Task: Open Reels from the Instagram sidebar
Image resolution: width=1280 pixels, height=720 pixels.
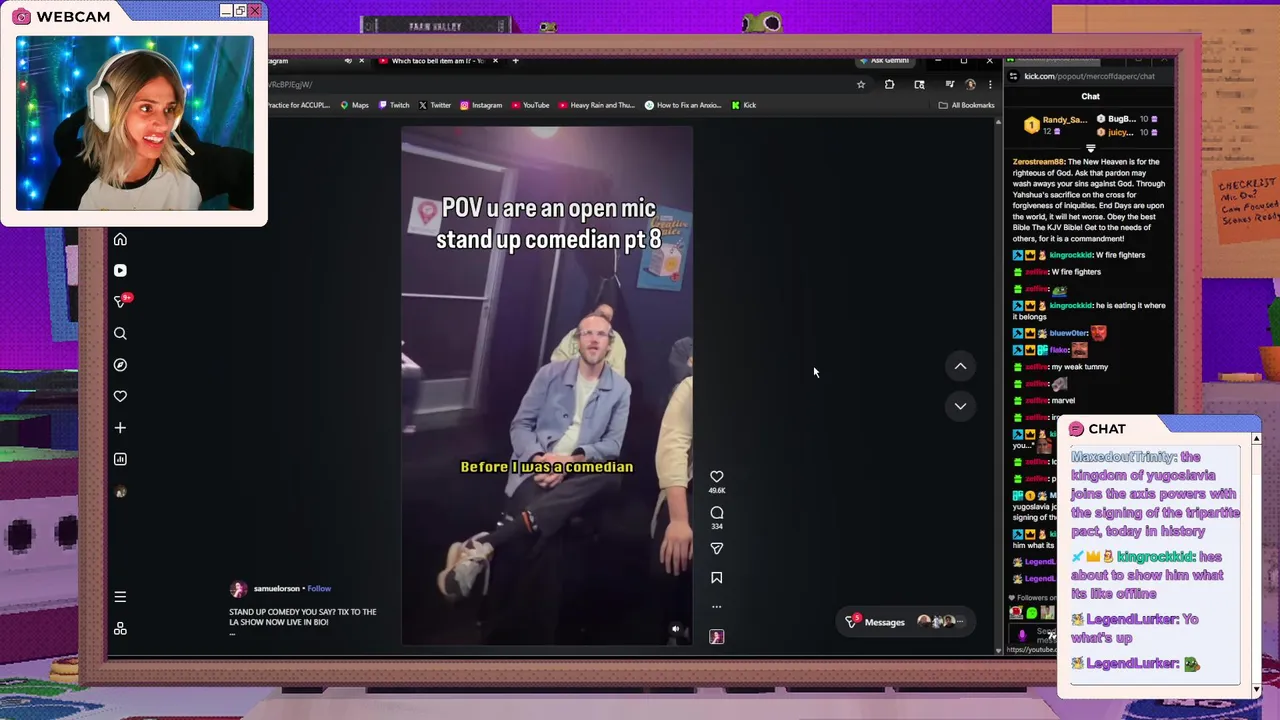Action: [120, 270]
